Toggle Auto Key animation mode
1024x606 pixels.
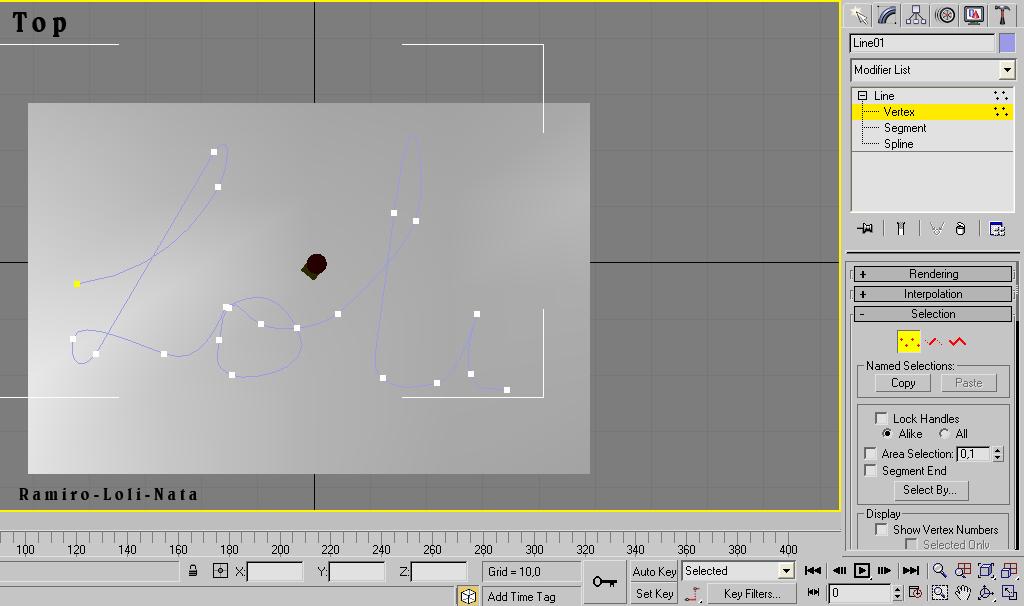tap(654, 571)
